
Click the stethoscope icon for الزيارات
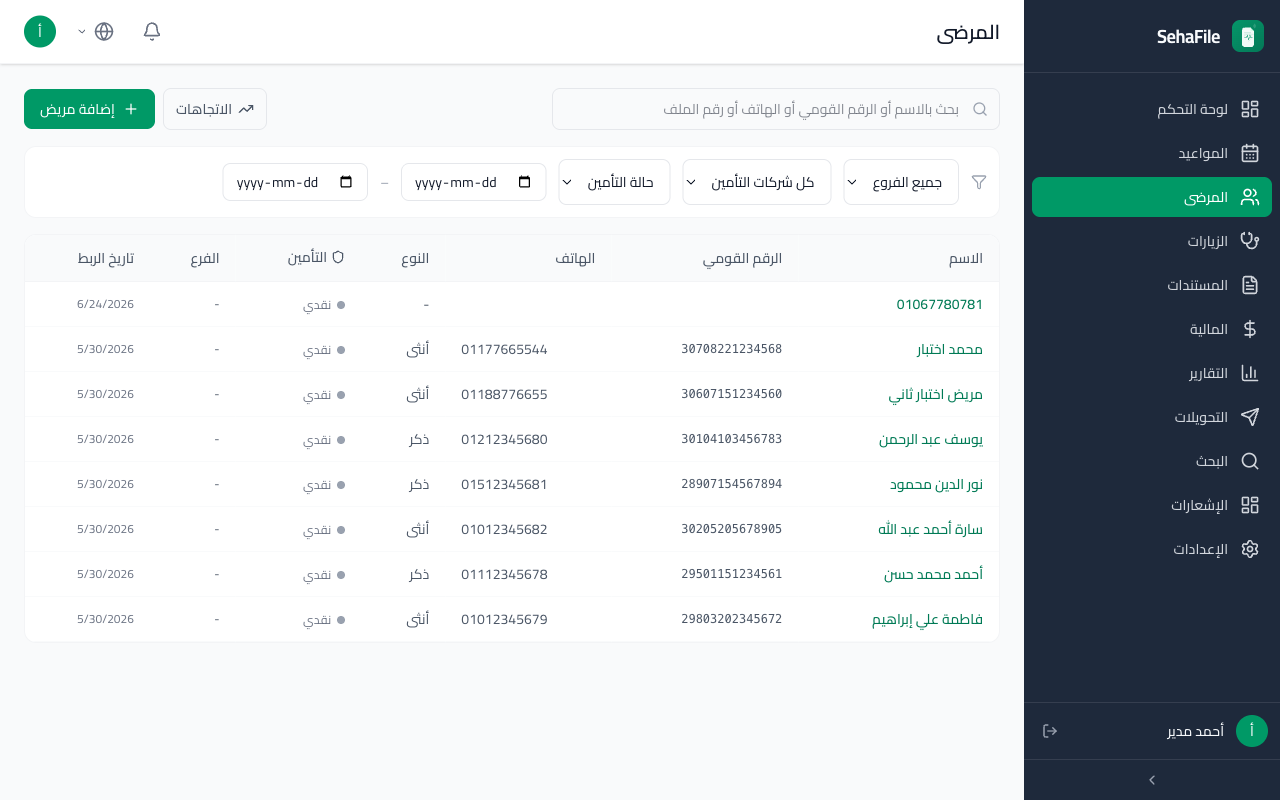click(x=1250, y=241)
